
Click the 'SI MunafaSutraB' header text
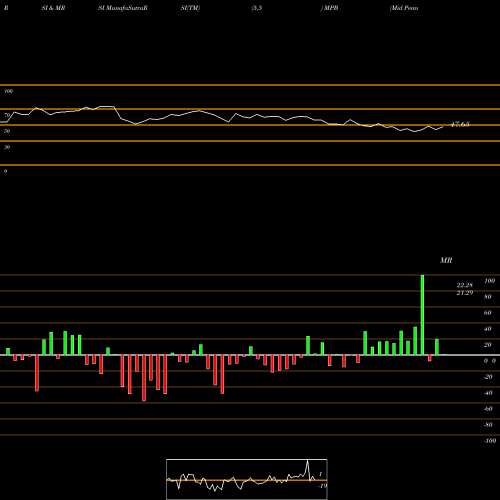[123, 8]
